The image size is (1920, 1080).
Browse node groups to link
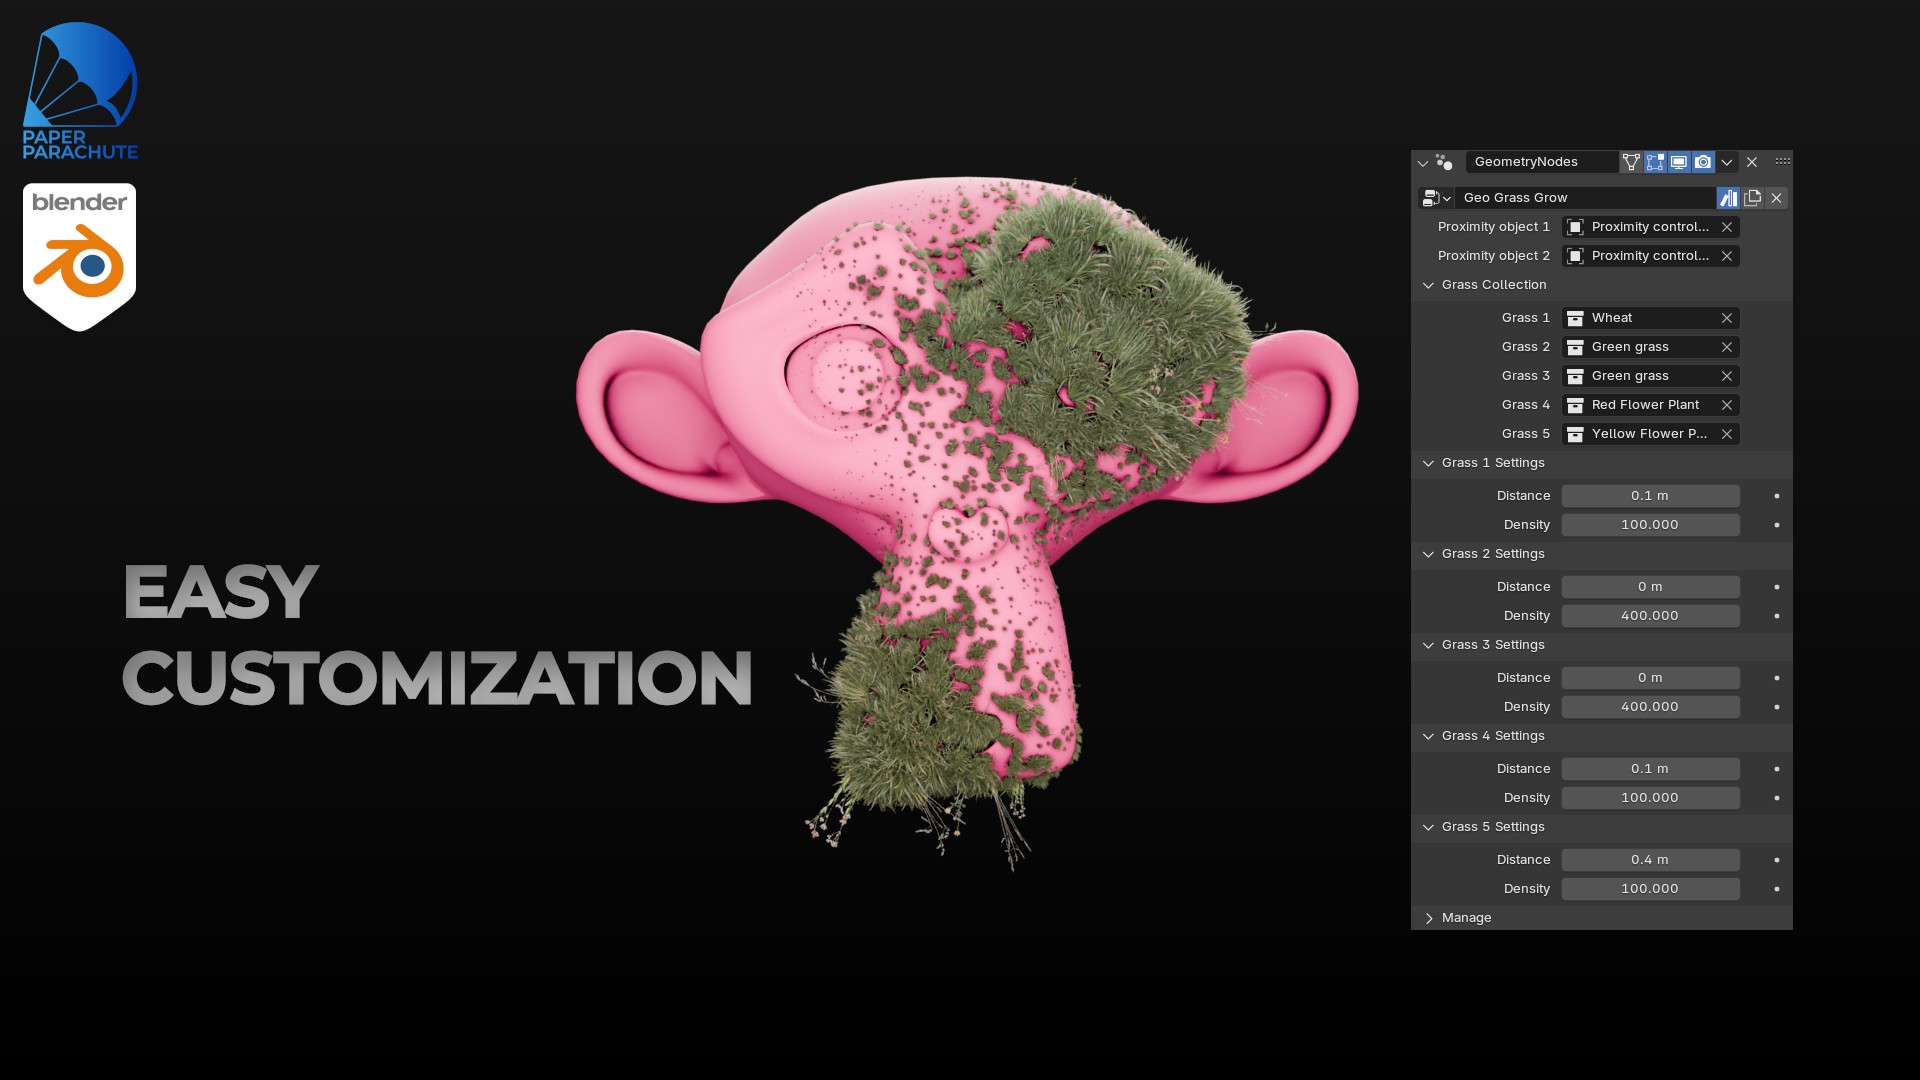pos(1436,198)
